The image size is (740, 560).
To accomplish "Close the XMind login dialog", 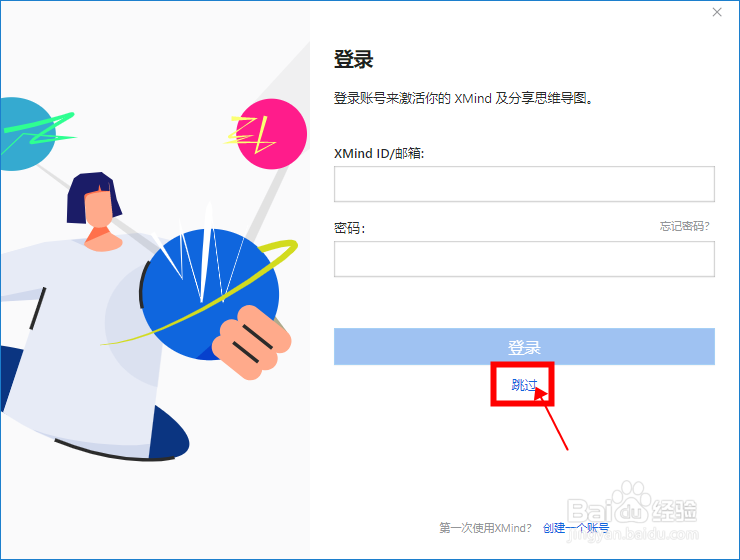I will (x=716, y=12).
